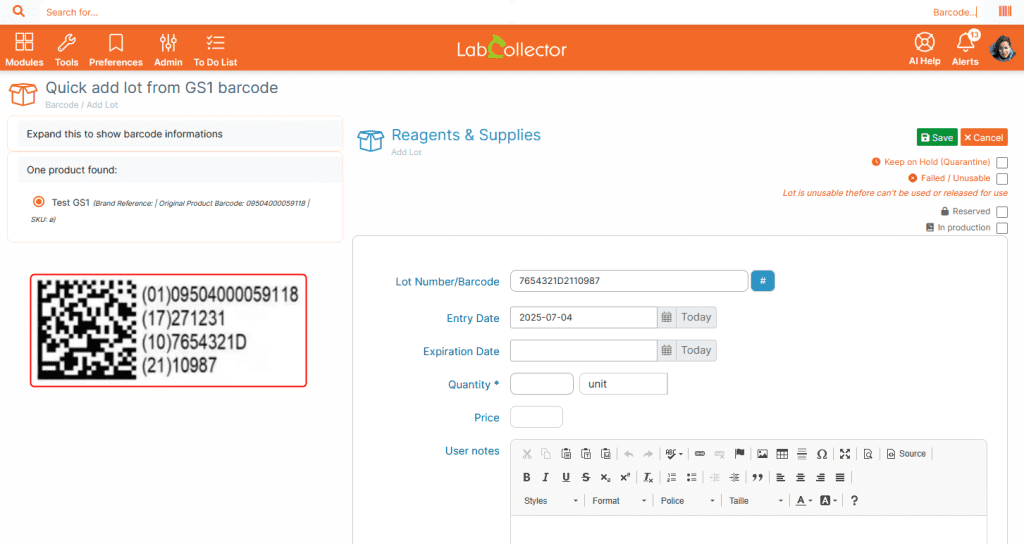The height and width of the screenshot is (544, 1024).
Task: Check Keep on Hold (Quarantine) box
Action: click(1002, 163)
